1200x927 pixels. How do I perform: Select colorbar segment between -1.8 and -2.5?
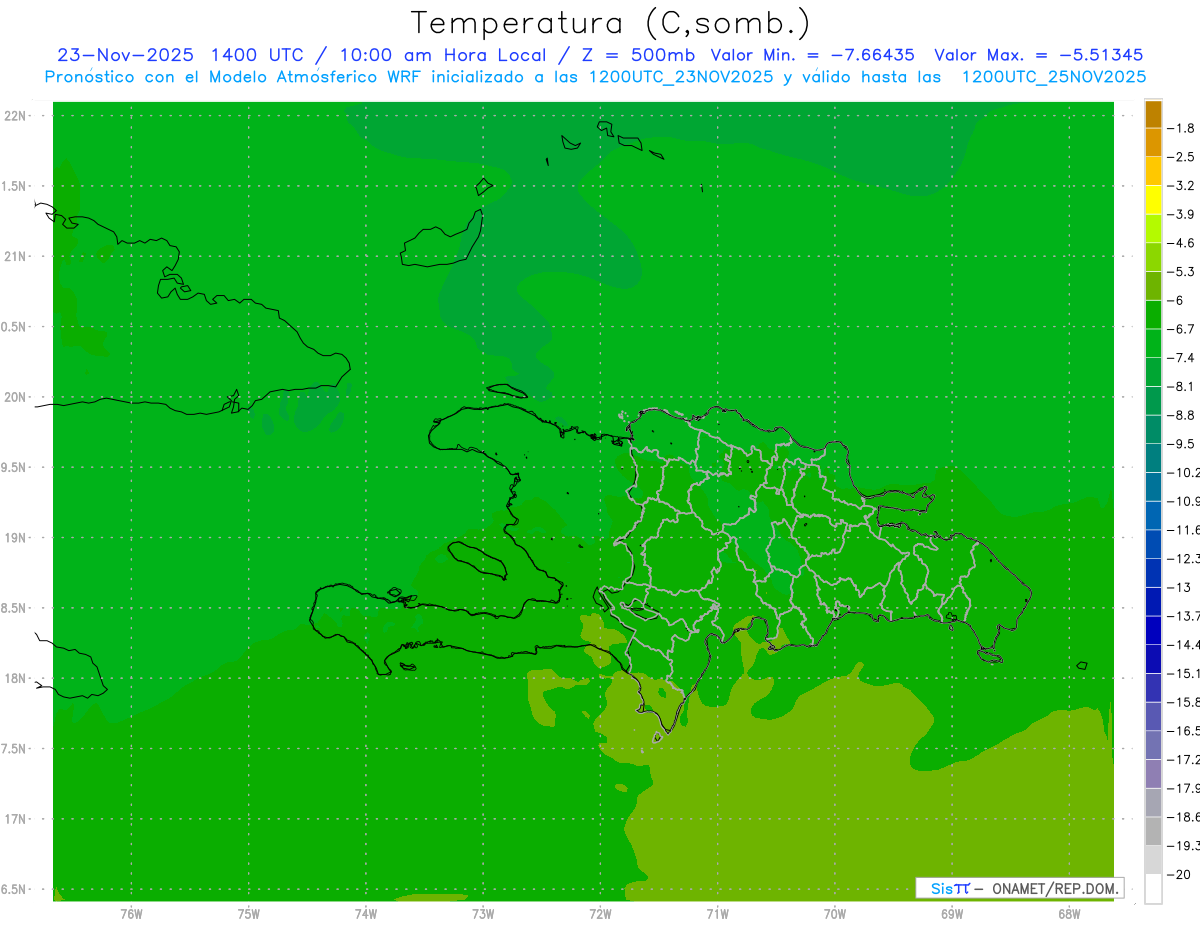click(x=1153, y=142)
